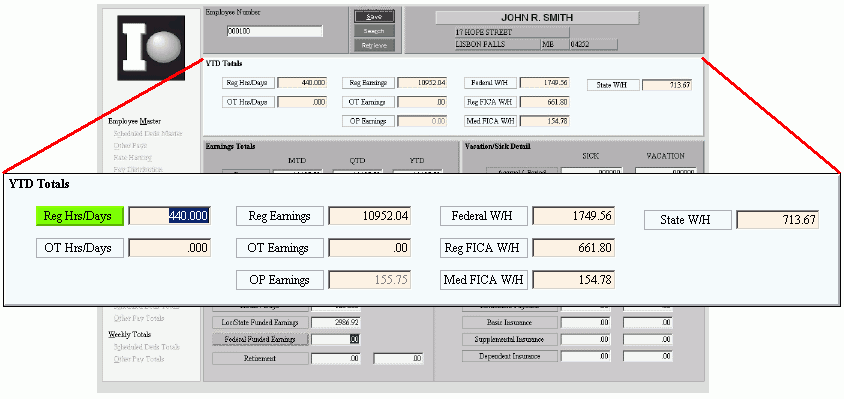Open Rate History in the sidebar
Image resolution: width=844 pixels, height=399 pixels.
pos(132,157)
